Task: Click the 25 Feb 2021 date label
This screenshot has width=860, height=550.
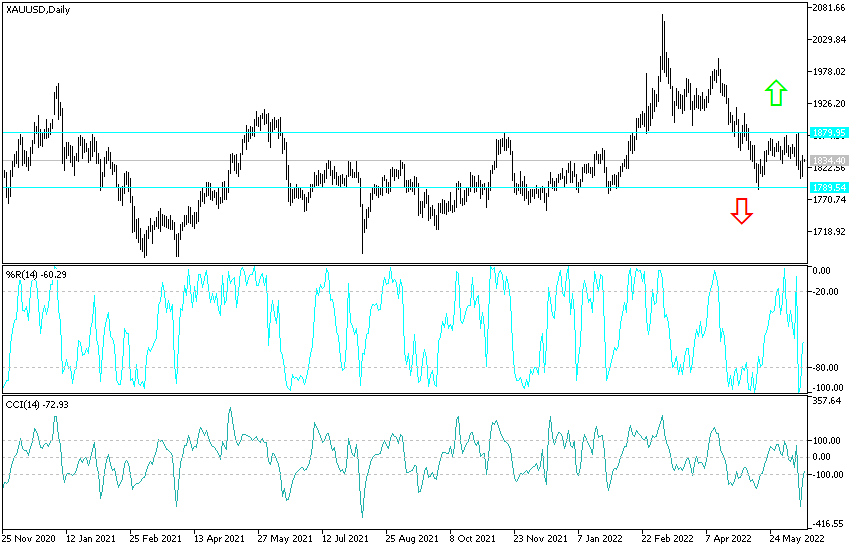Action: click(x=155, y=538)
